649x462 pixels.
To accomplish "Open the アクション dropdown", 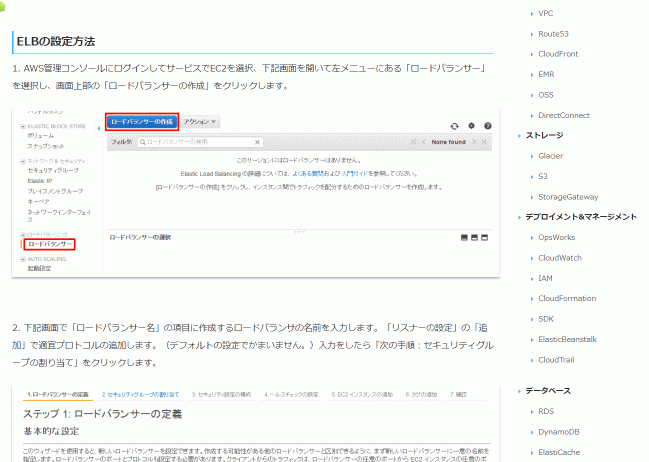I will [x=200, y=122].
